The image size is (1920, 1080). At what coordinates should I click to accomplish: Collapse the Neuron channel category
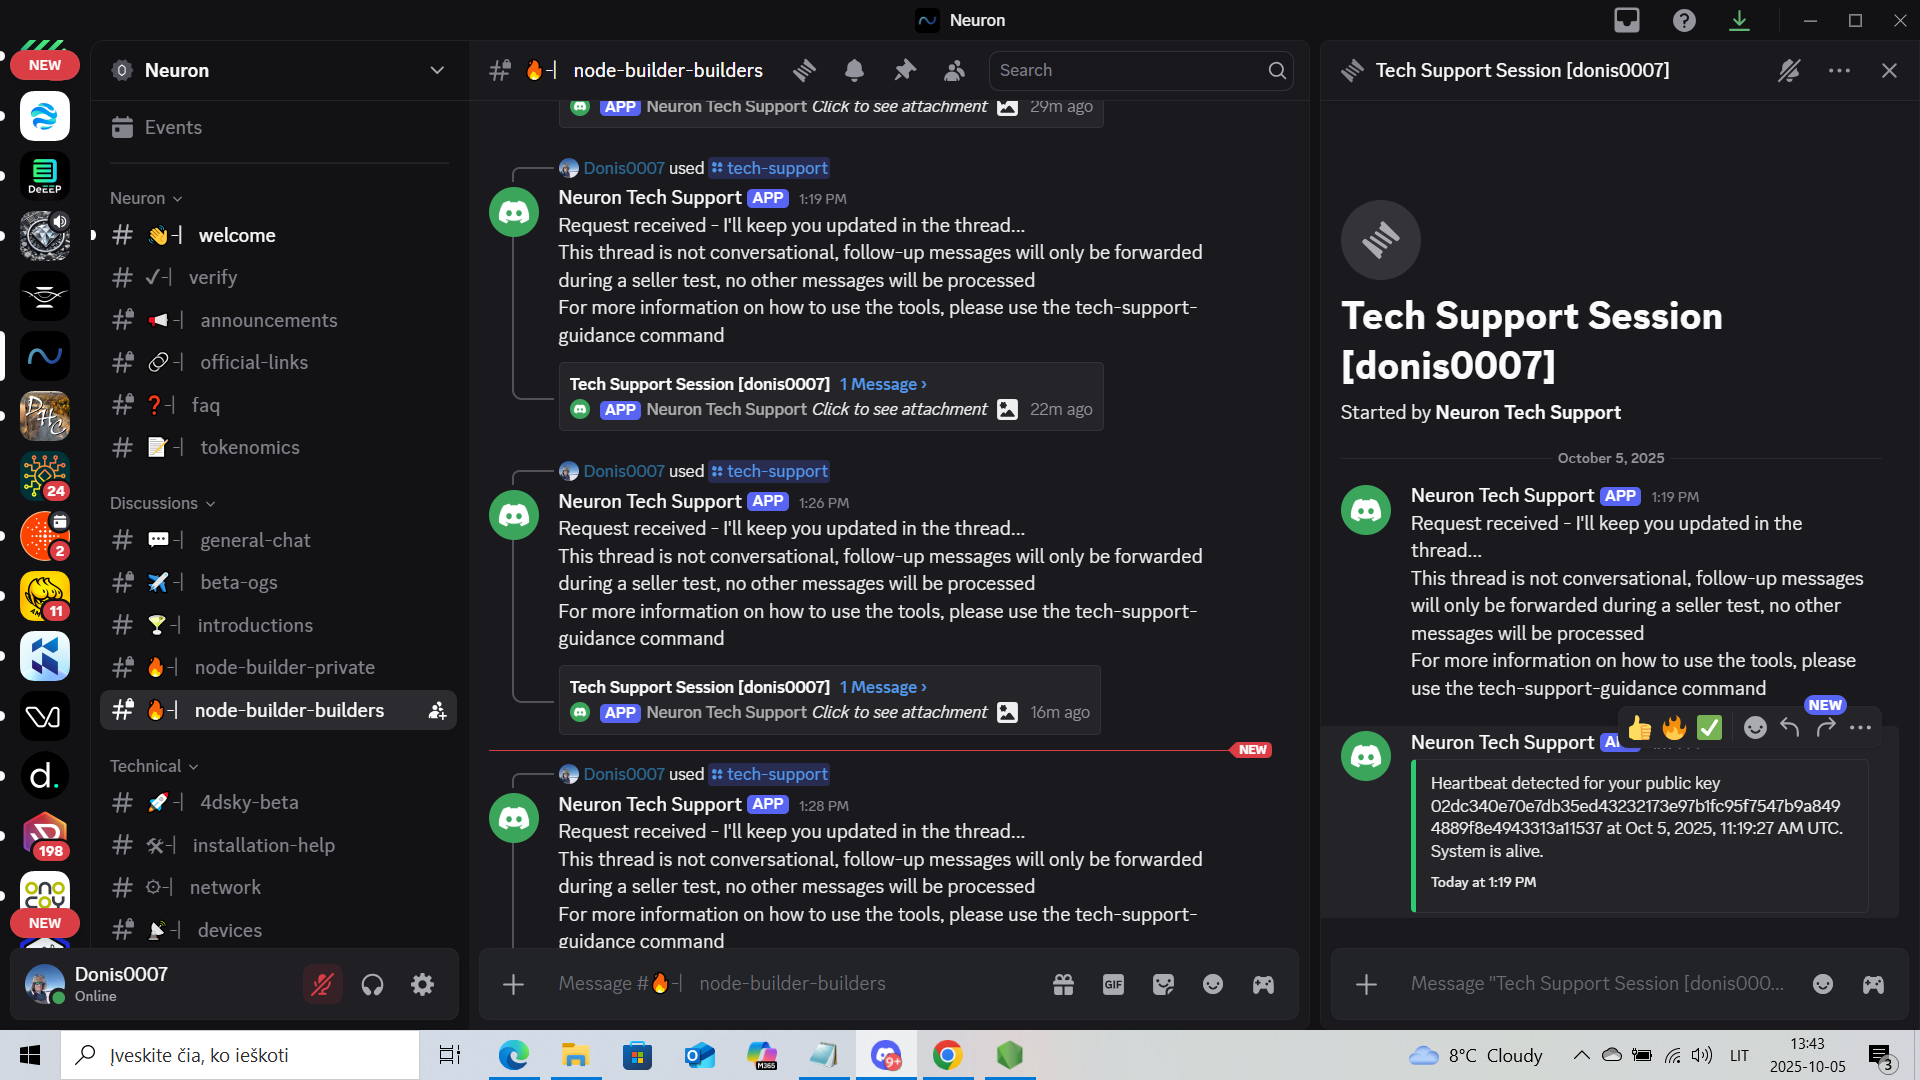point(146,198)
